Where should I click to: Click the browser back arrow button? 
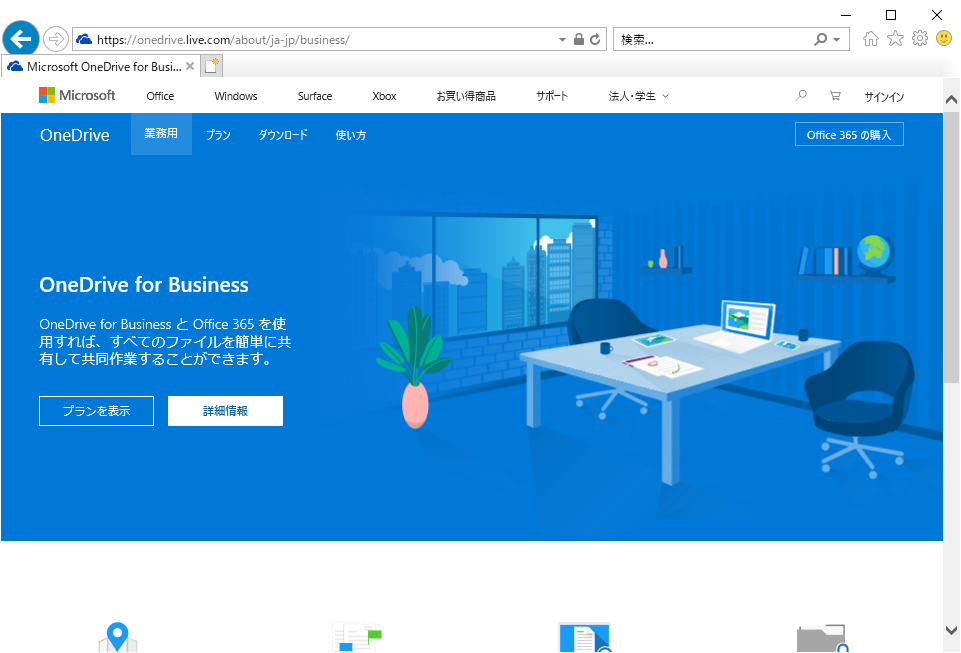21,39
